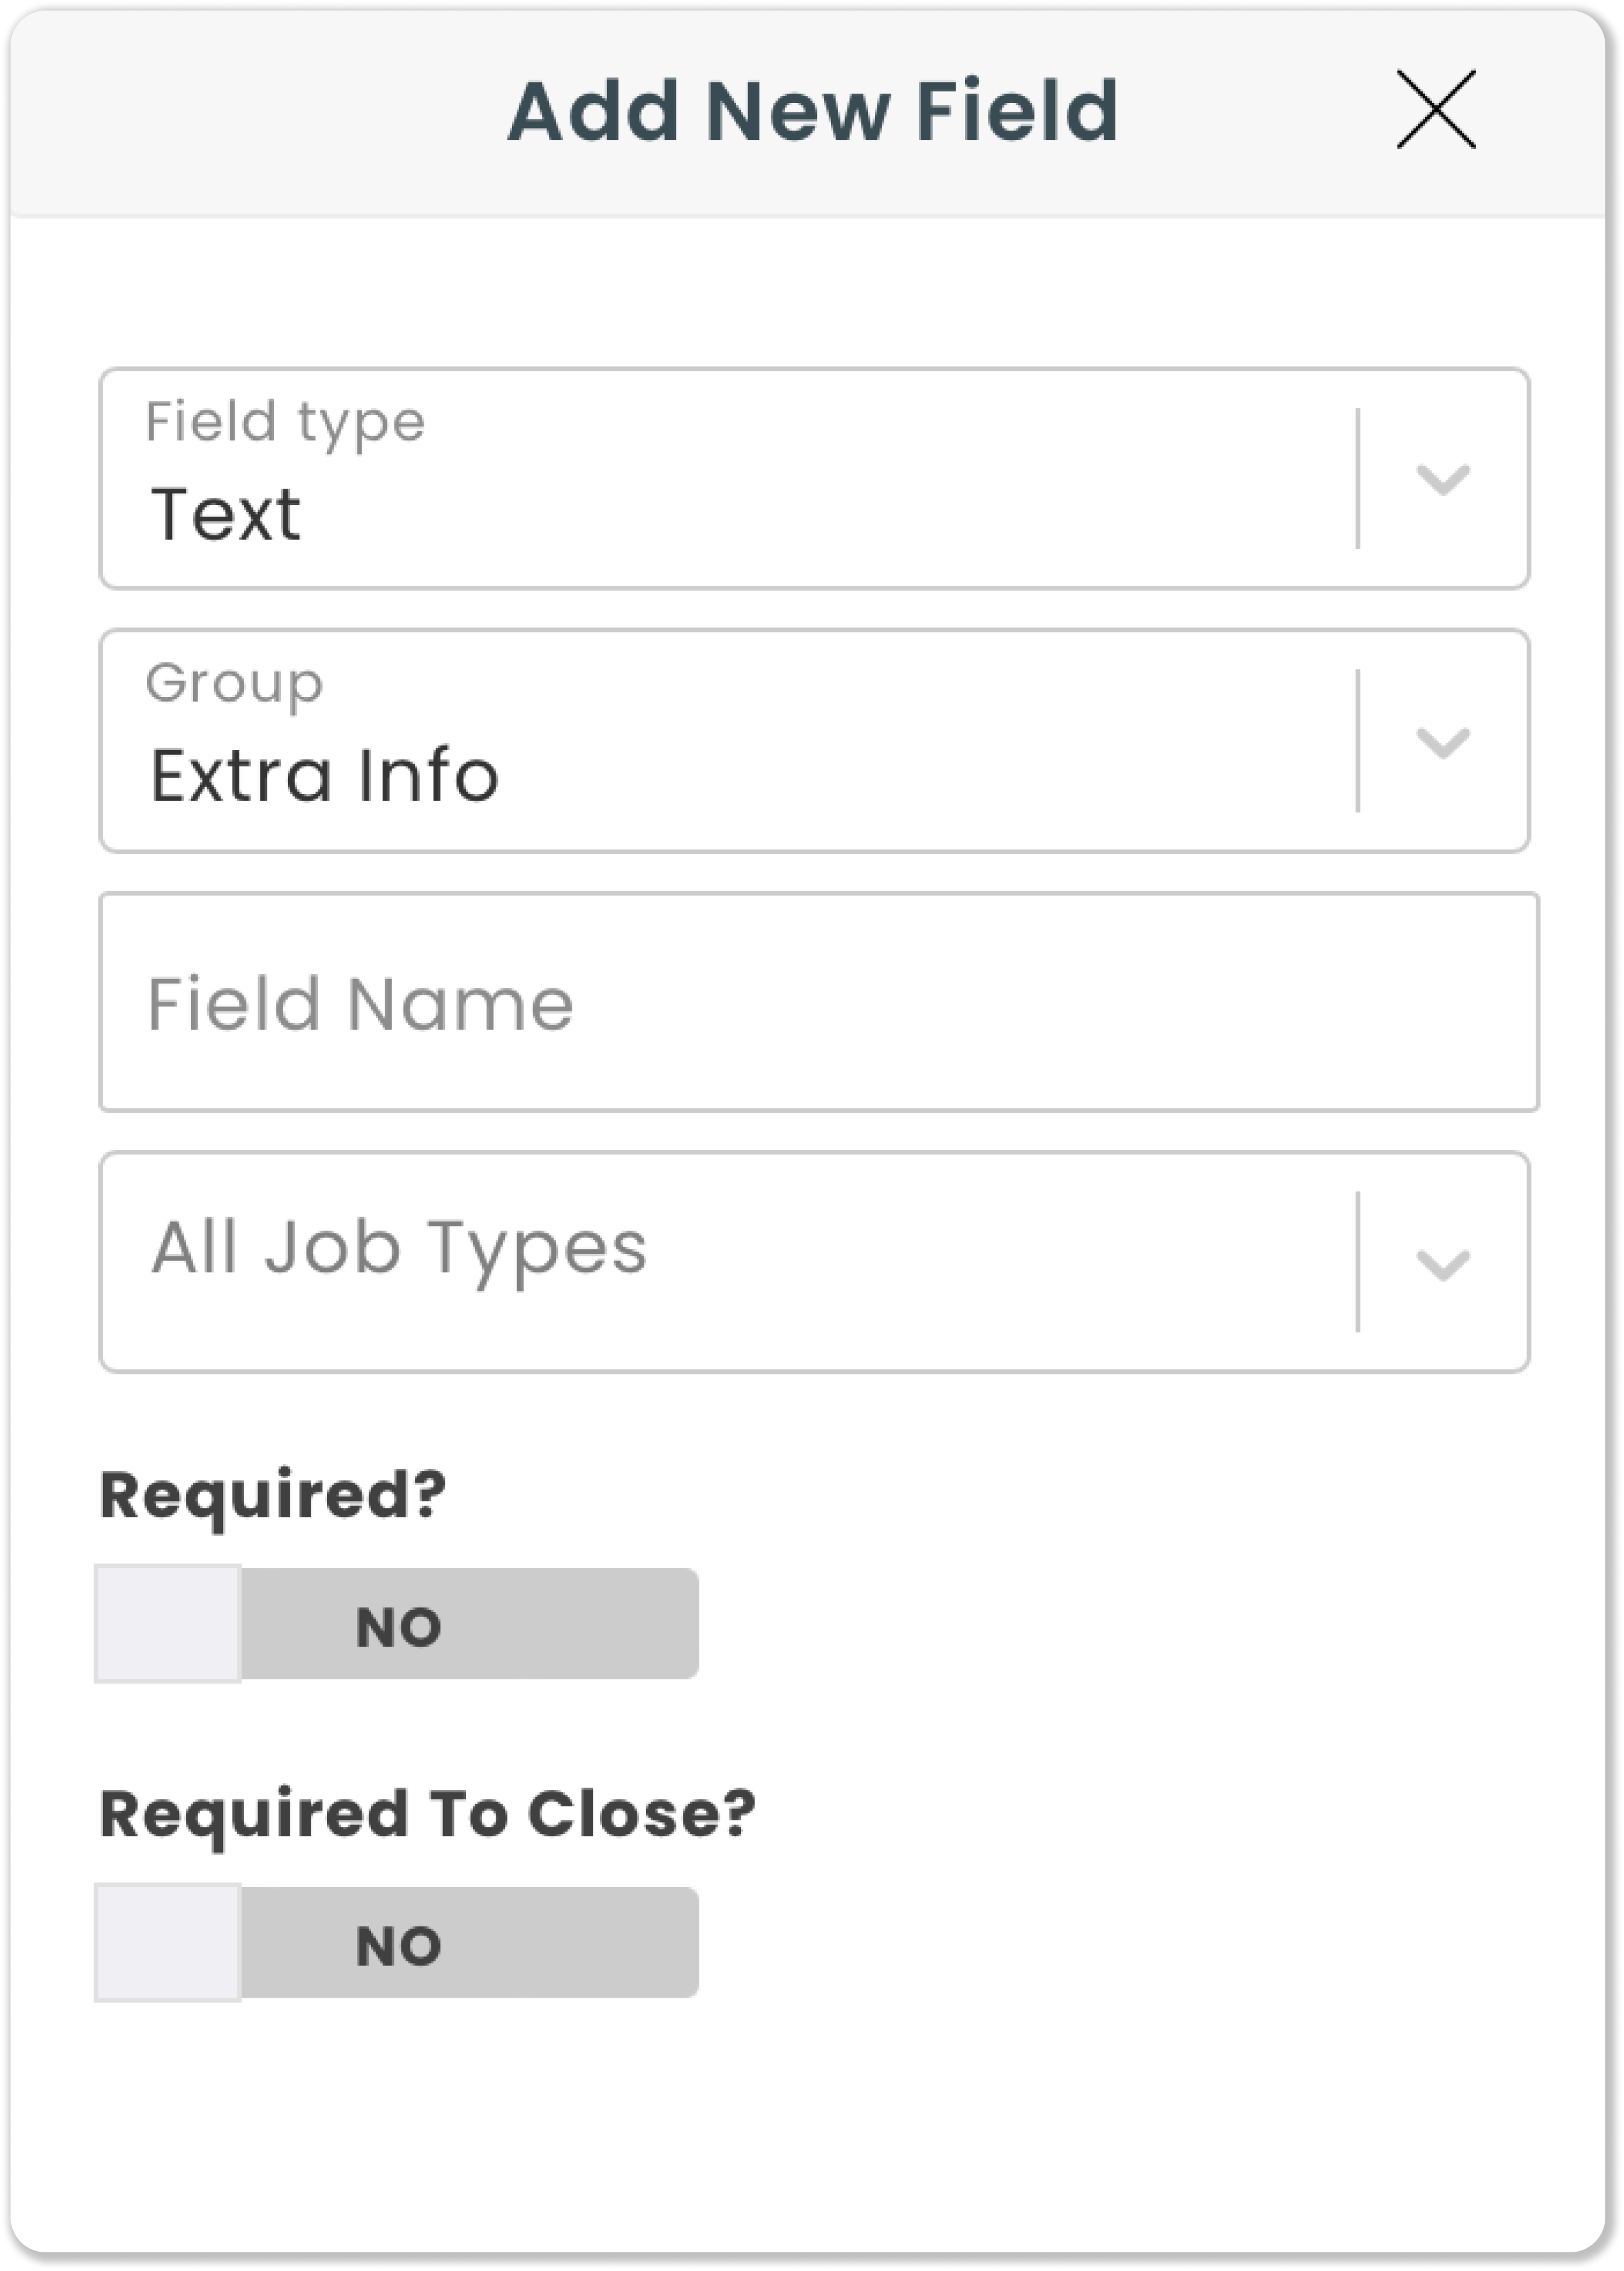Image resolution: width=1624 pixels, height=2271 pixels.
Task: Click the "Group" label text
Action: pos(234,684)
